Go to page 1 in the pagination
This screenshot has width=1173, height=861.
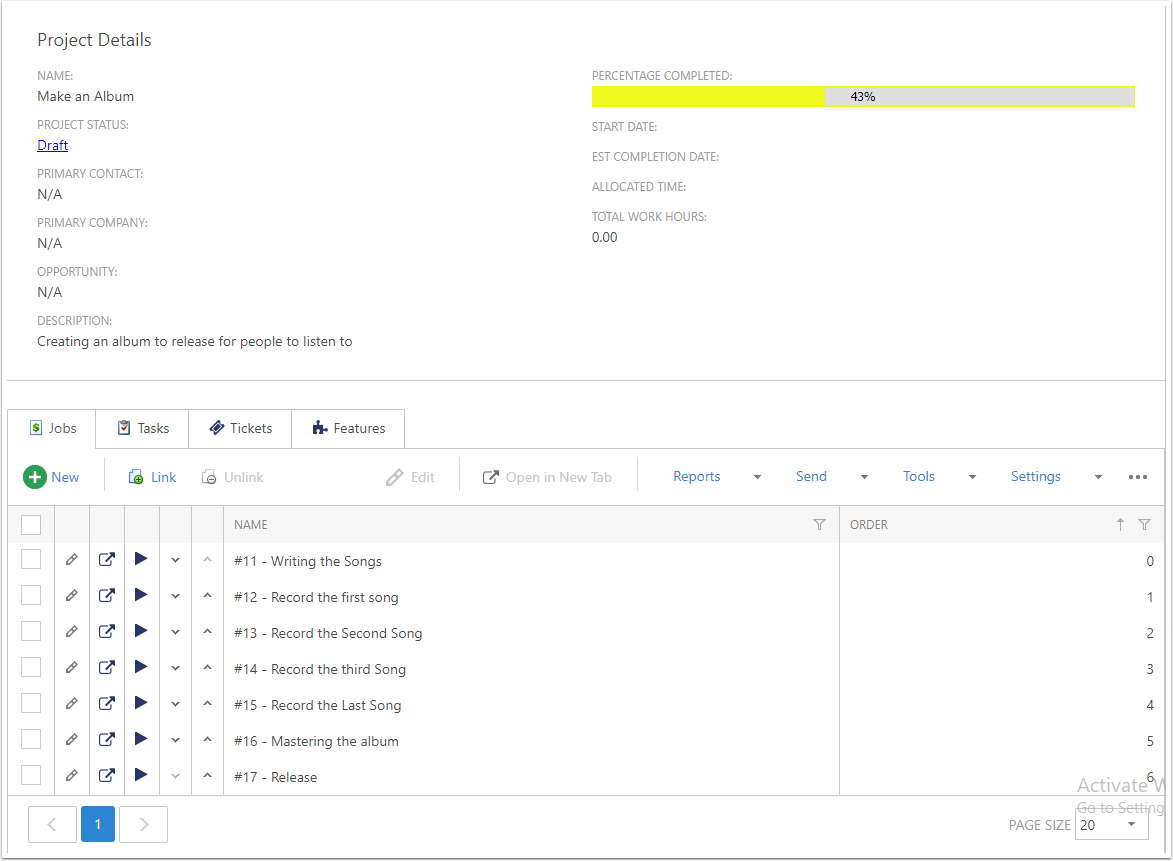98,824
